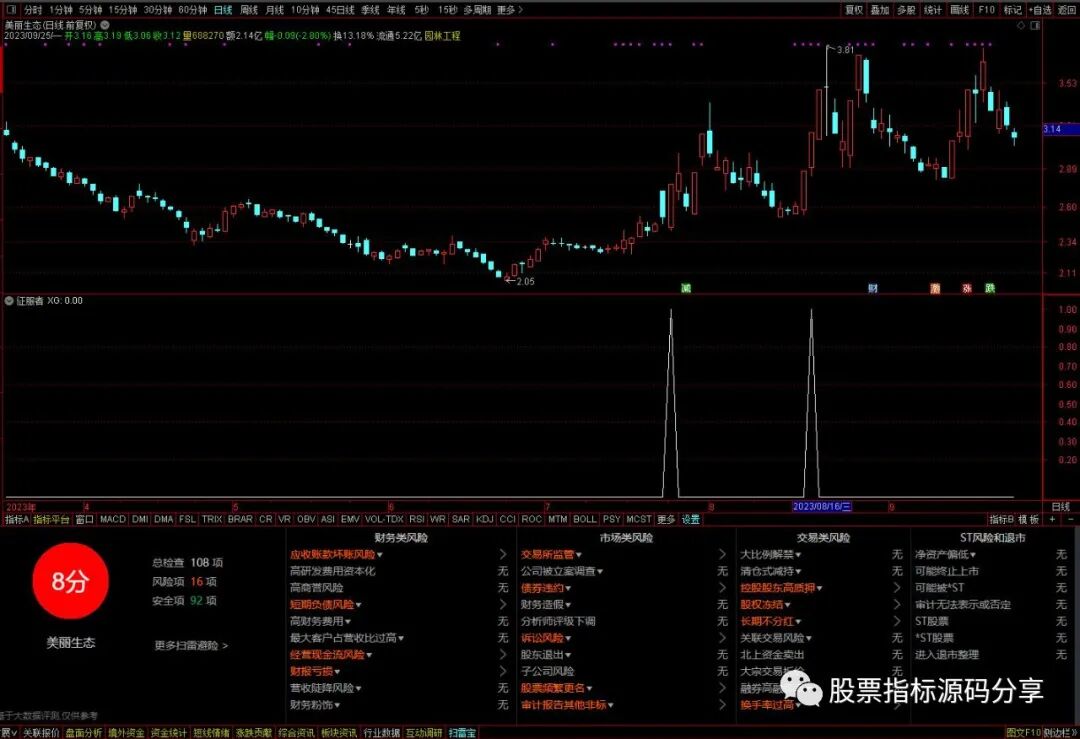The width and height of the screenshot is (1080, 739).
Task: Open the 模板 template option
Action: 1029,519
